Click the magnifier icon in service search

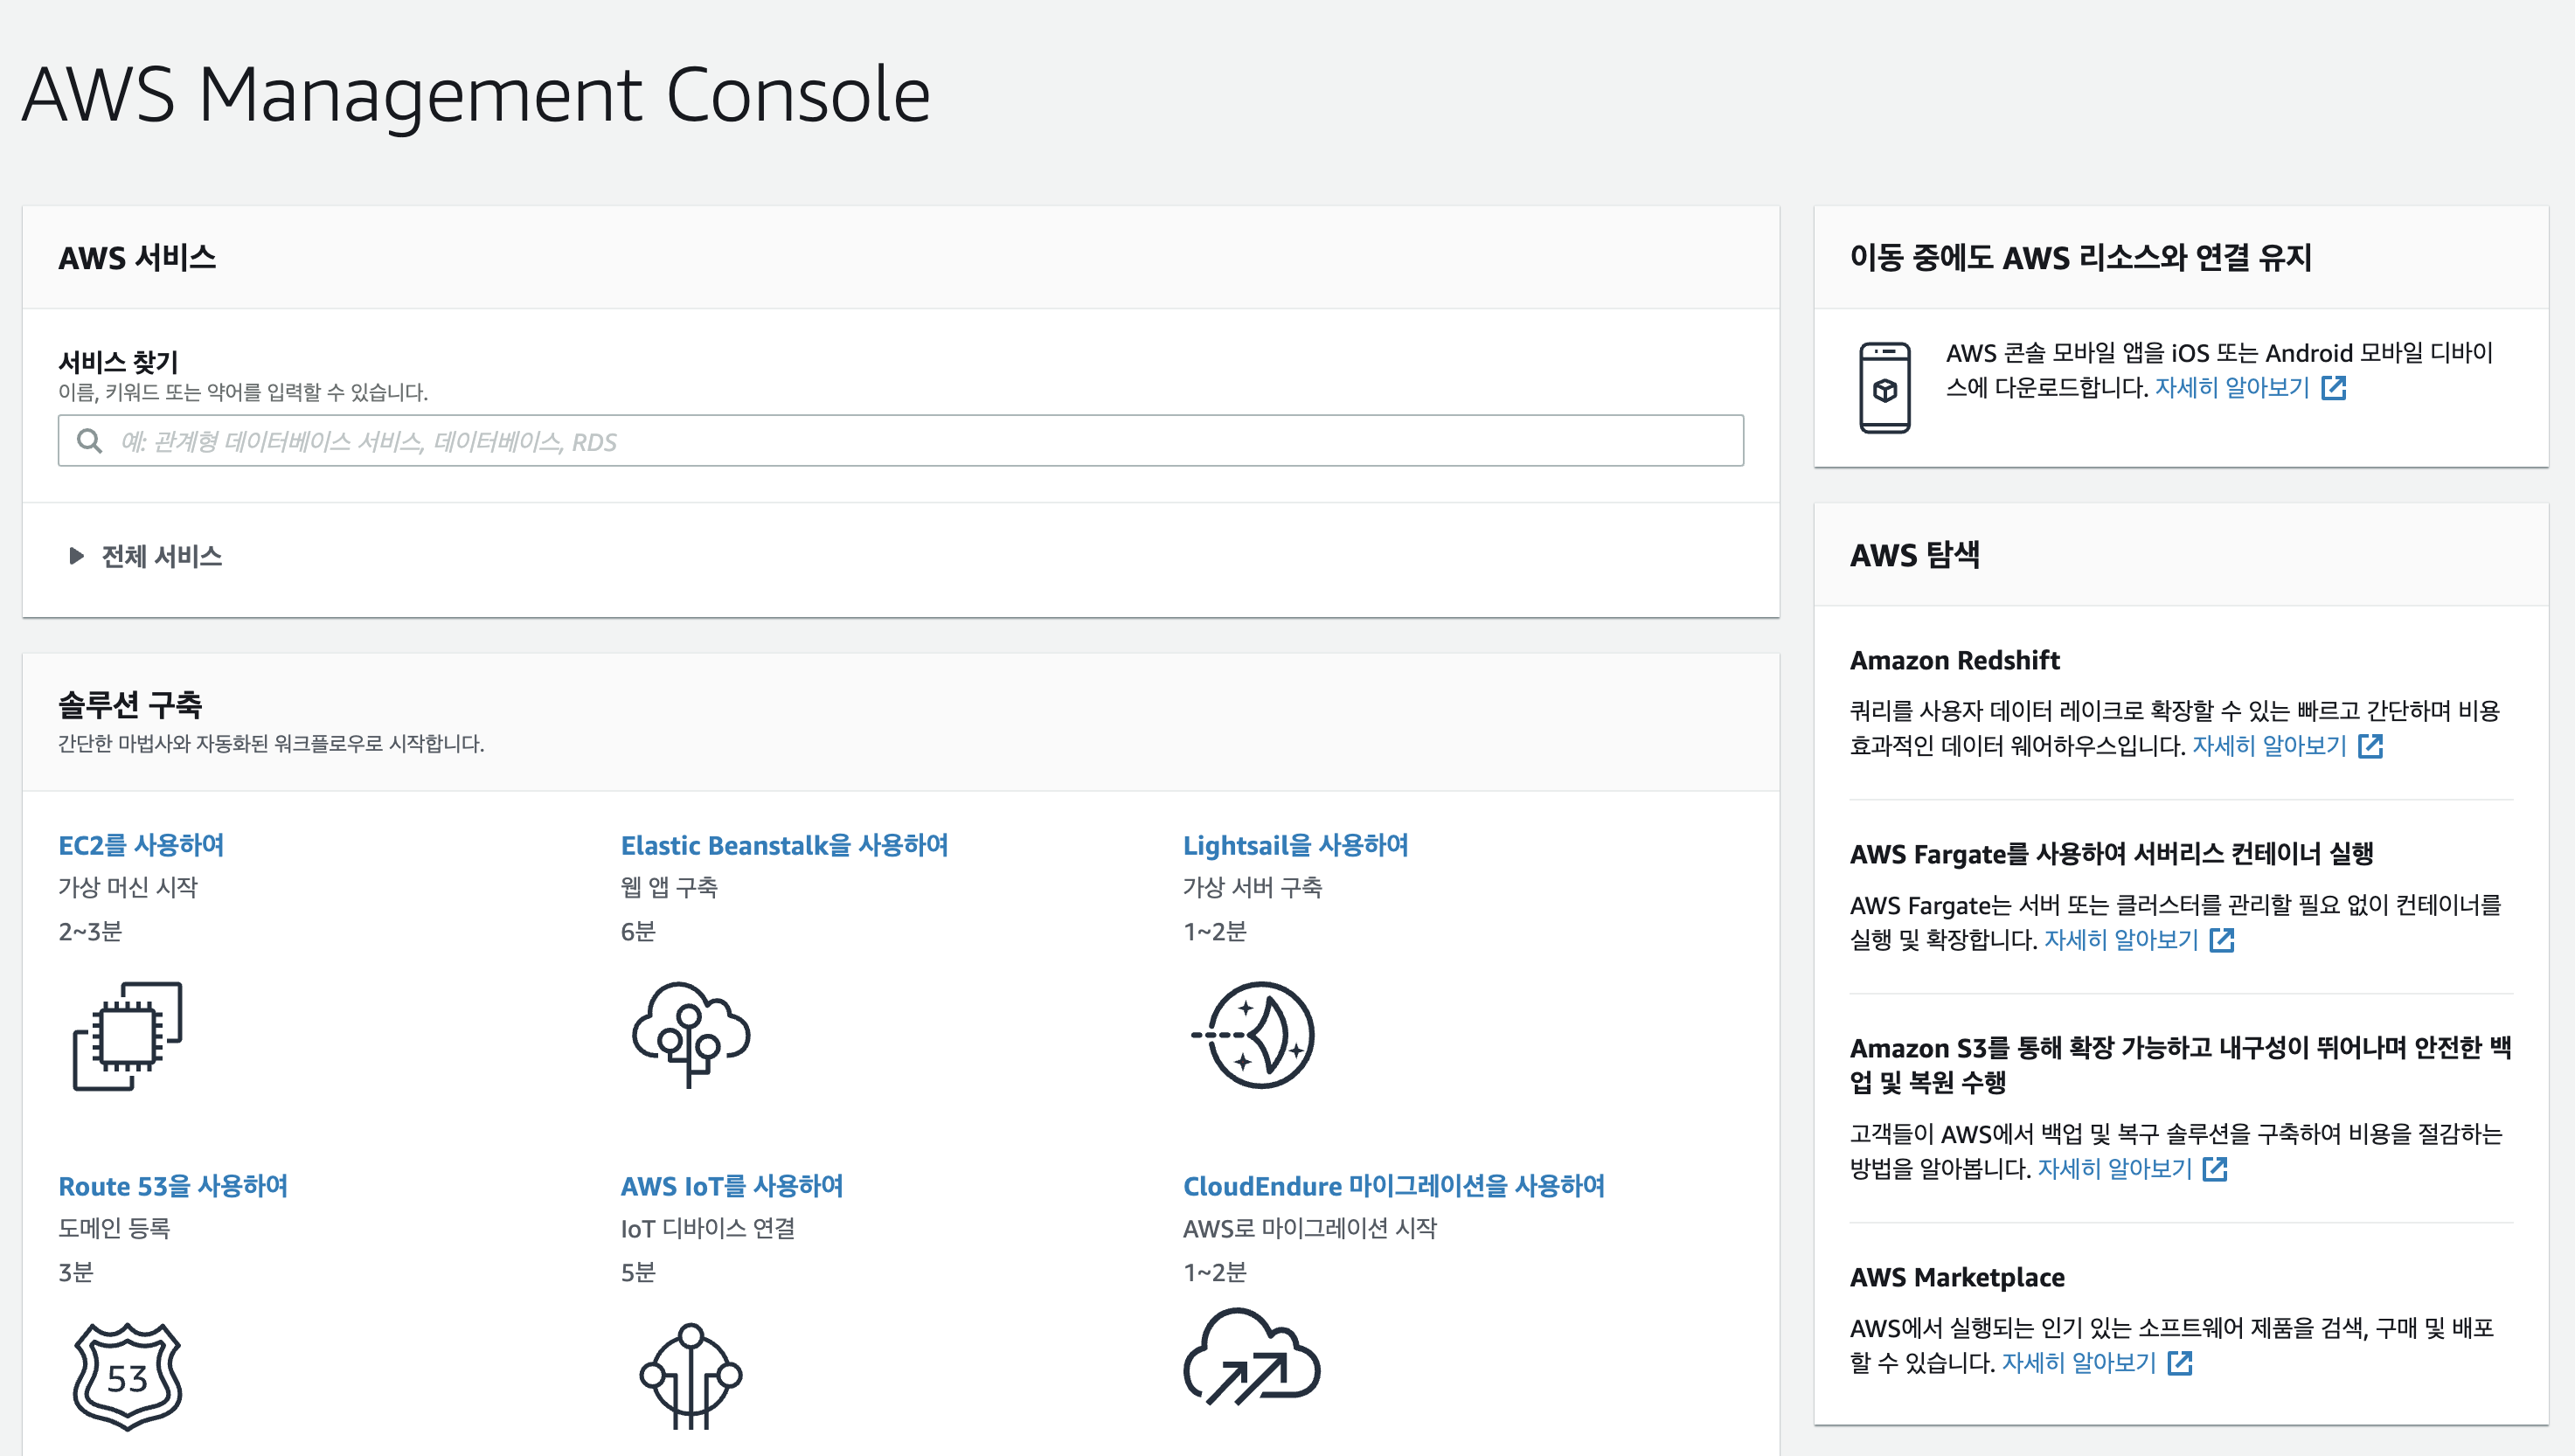(x=89, y=441)
